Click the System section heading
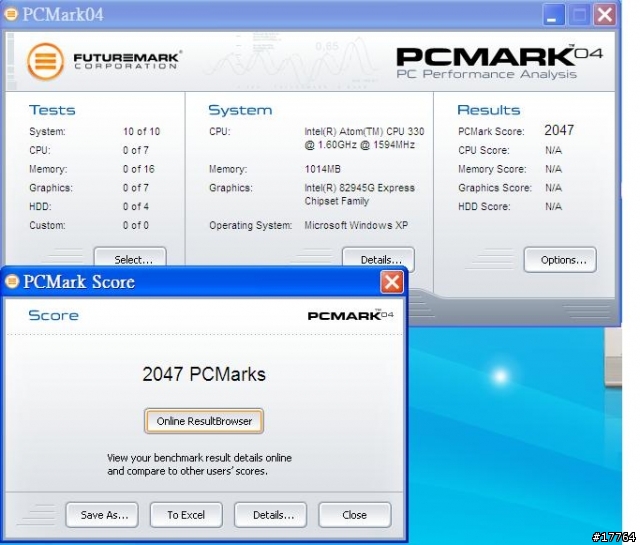640x545 pixels. (x=240, y=110)
